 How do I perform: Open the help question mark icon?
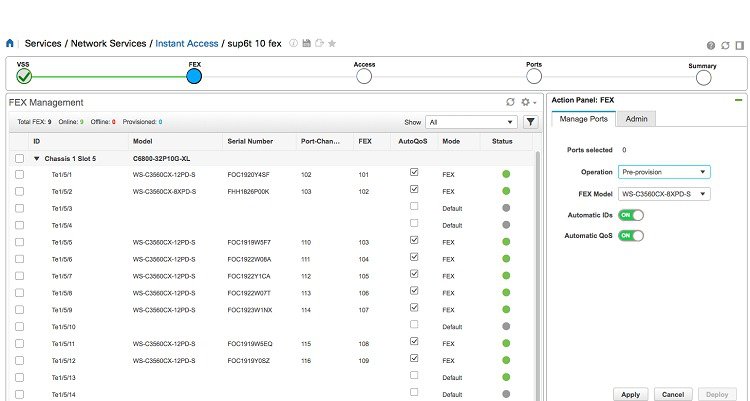point(711,45)
